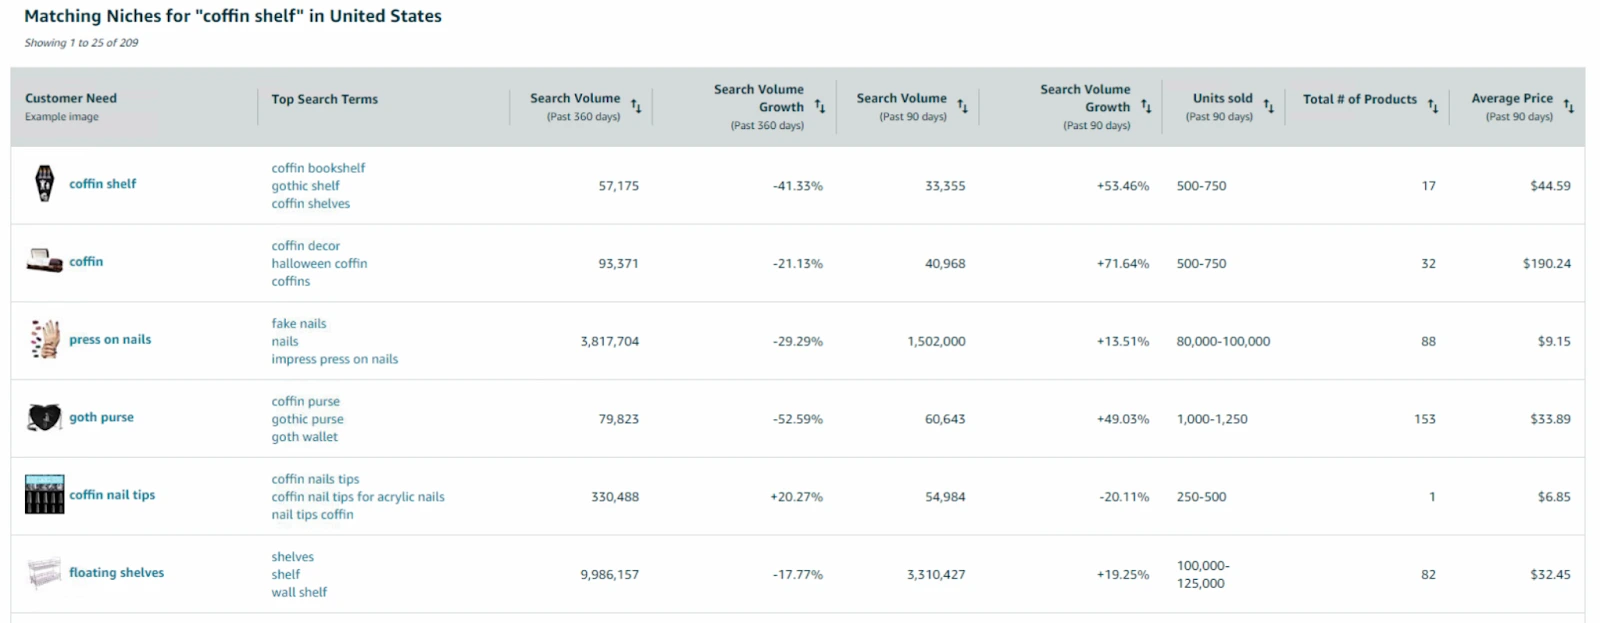Sort by Search Volume past 90 days
Screen dimensions: 1600x623
click(962, 106)
